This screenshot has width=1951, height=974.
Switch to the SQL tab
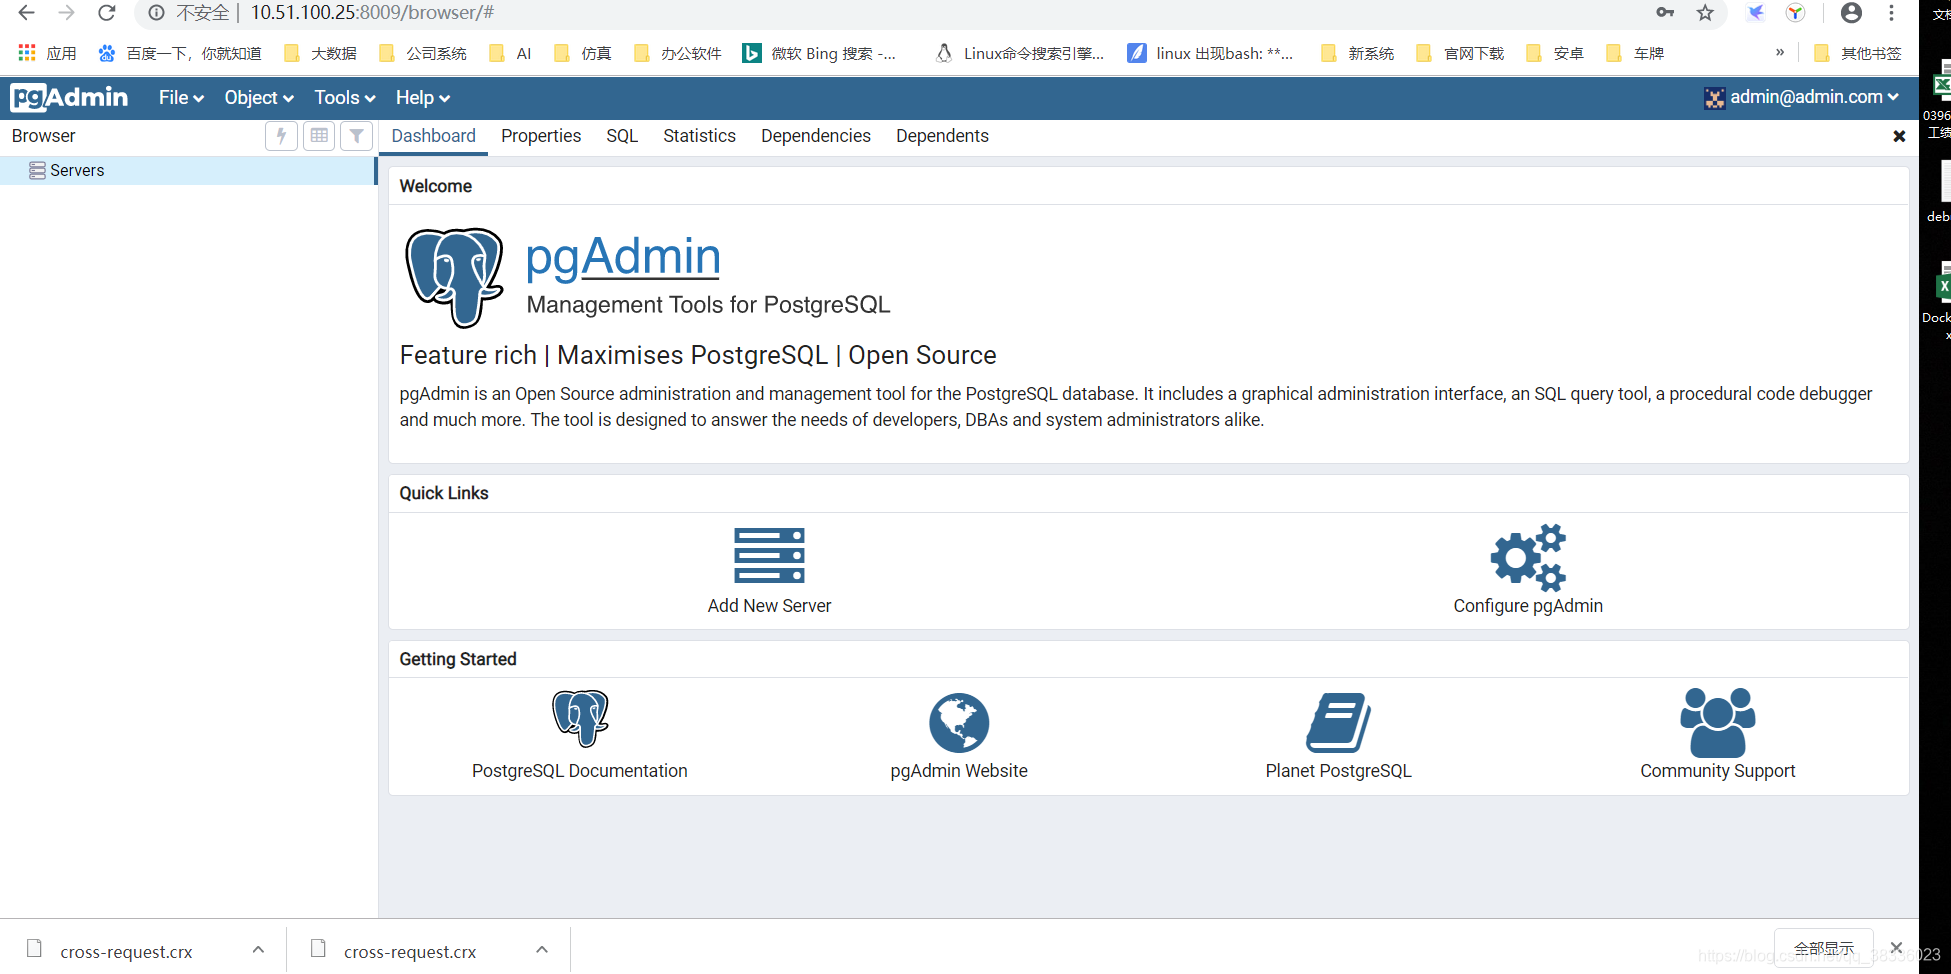[622, 136]
